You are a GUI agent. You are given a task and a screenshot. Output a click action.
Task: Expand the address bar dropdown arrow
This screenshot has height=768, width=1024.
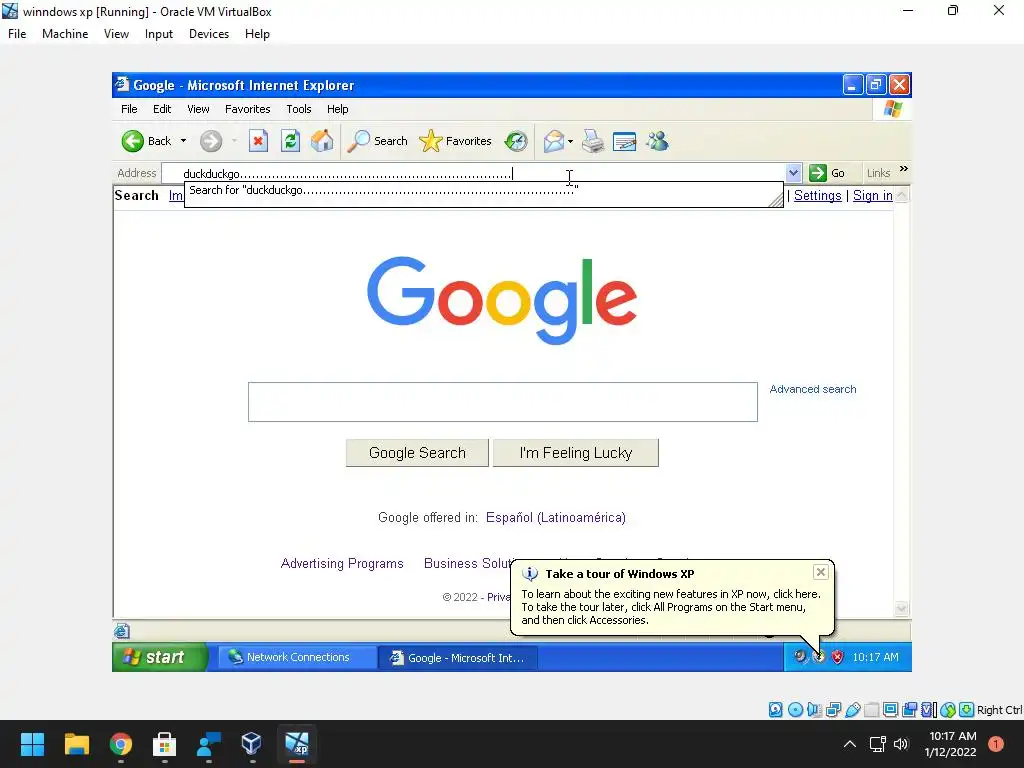(x=793, y=173)
